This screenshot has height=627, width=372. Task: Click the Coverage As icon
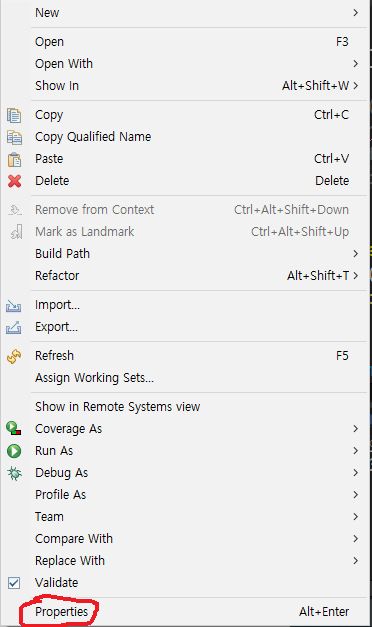click(14, 429)
